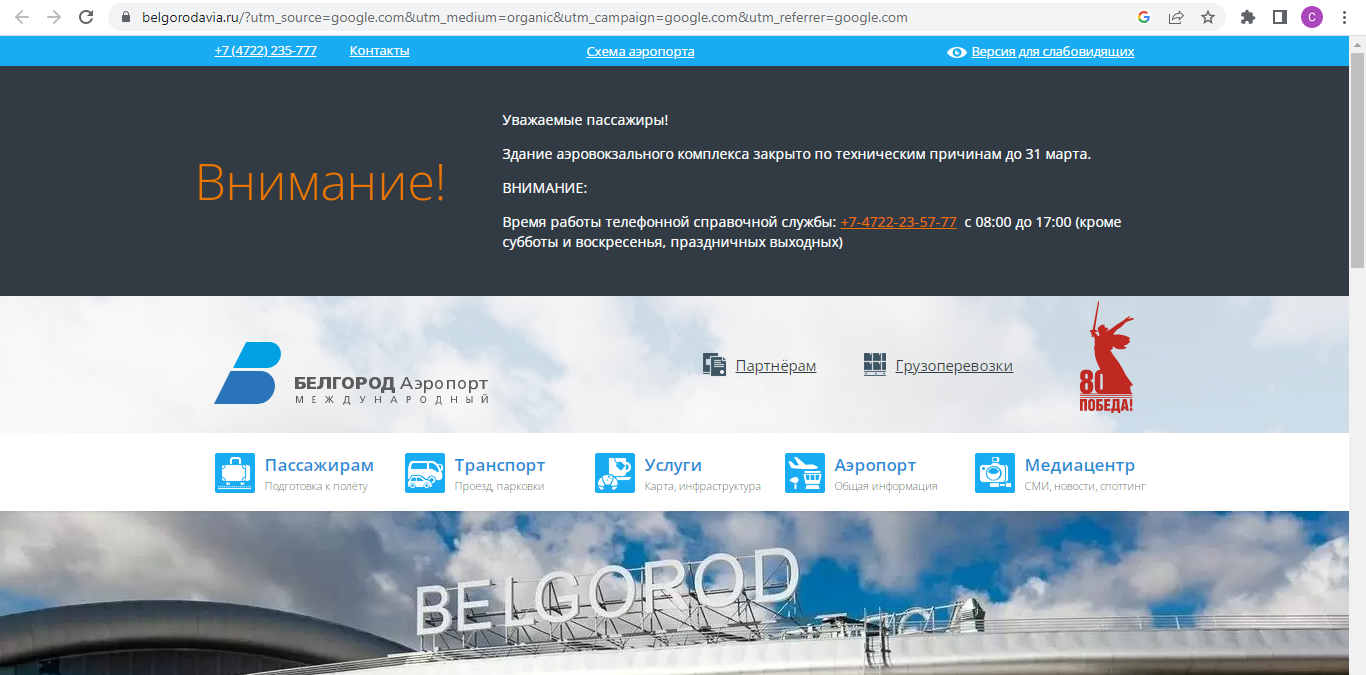Image resolution: width=1366 pixels, height=675 pixels.
Task: Click the Уважаемые пассажиры! text
Action: pos(585,120)
